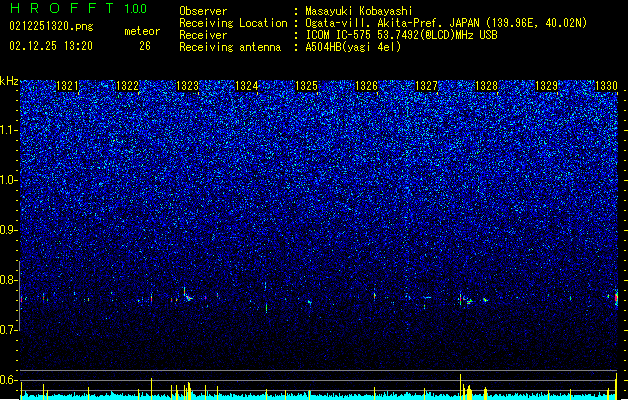Image resolution: width=629 pixels, height=400 pixels.
Task: Click the Receiving antenna label
Action: click(230, 47)
